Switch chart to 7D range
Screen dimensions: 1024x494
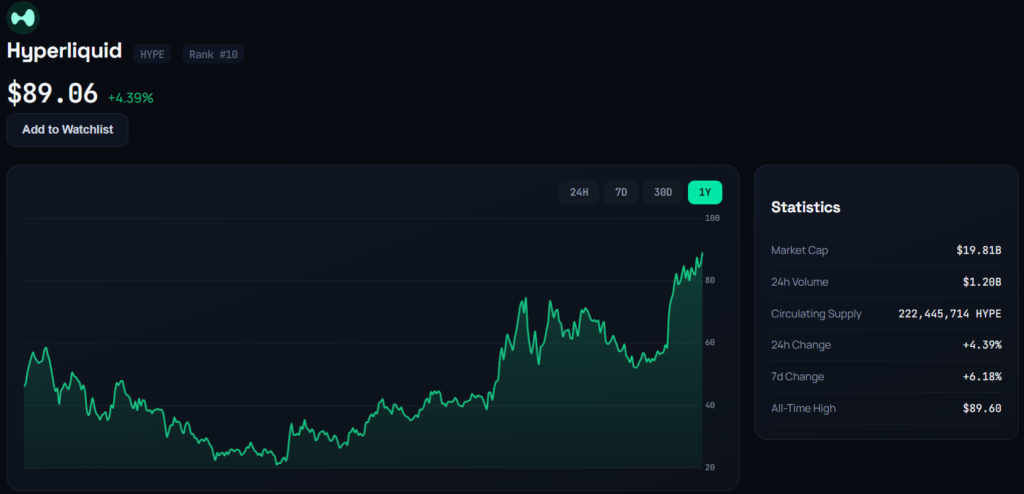620,192
